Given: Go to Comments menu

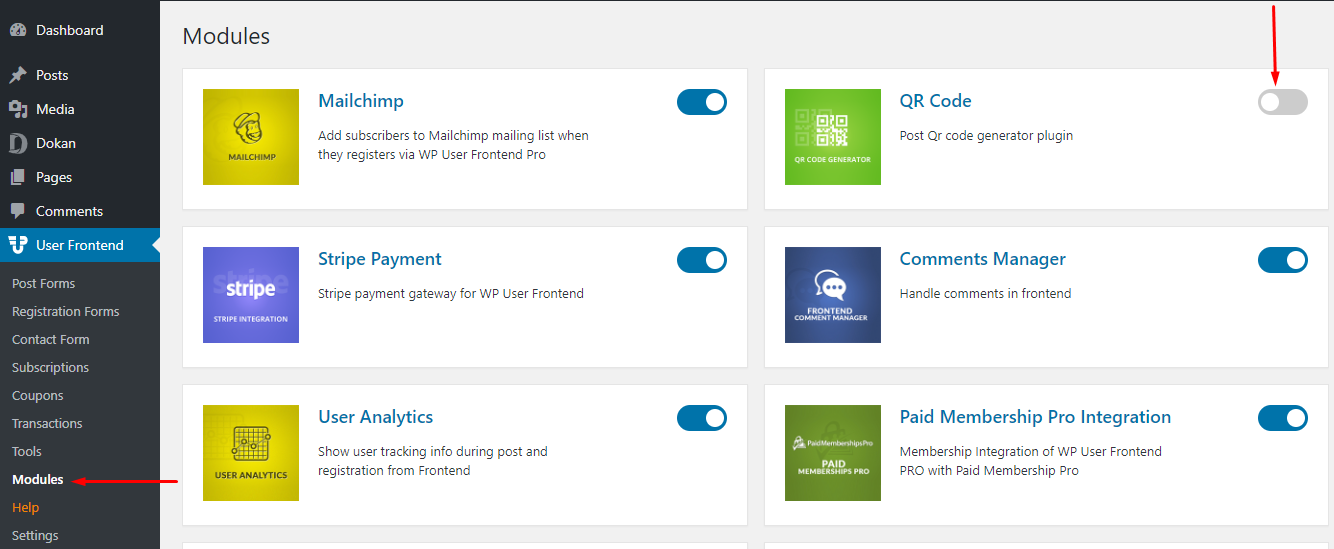Looking at the screenshot, I should [80, 211].
